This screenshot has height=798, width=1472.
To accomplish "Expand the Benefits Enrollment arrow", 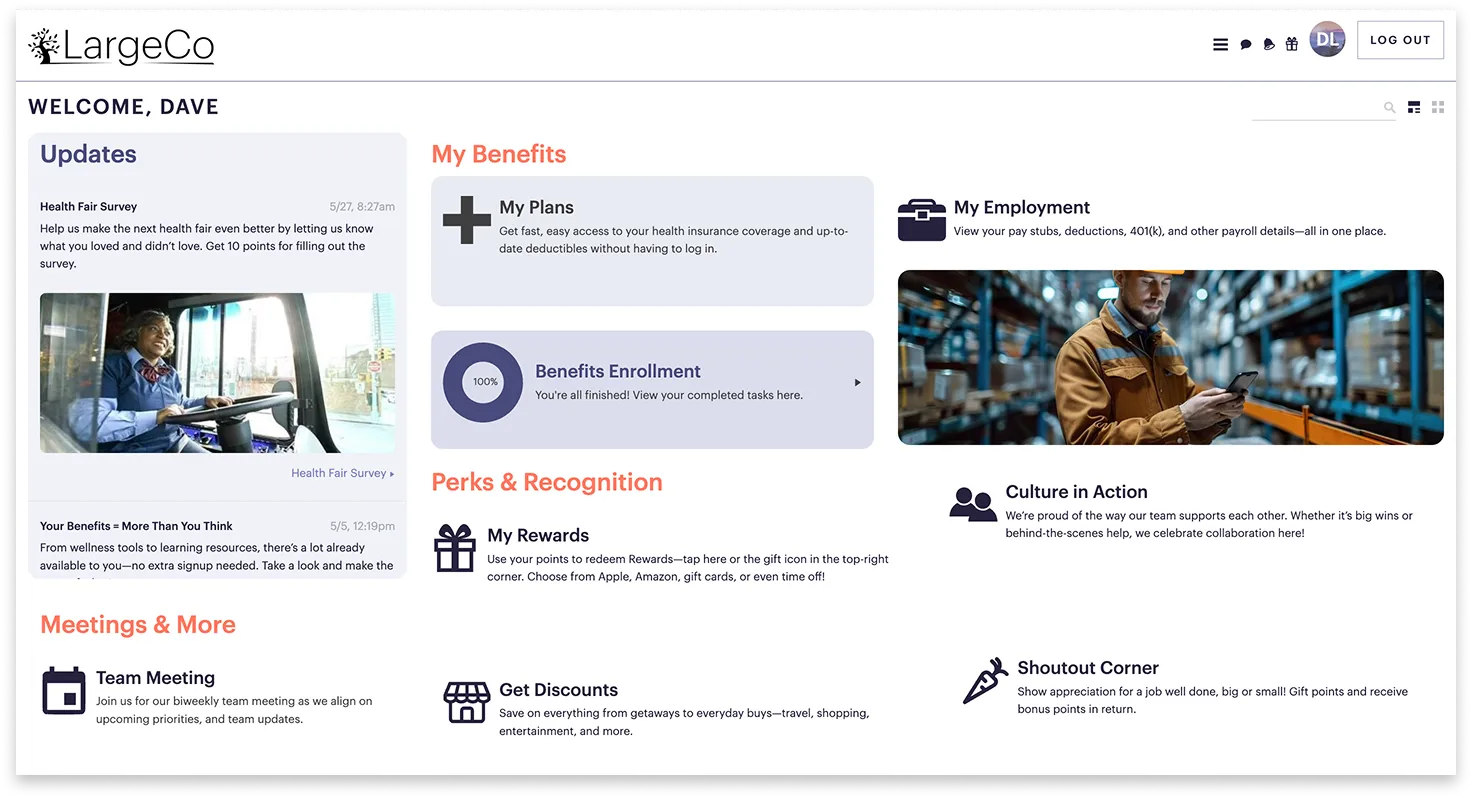I will [x=857, y=382].
